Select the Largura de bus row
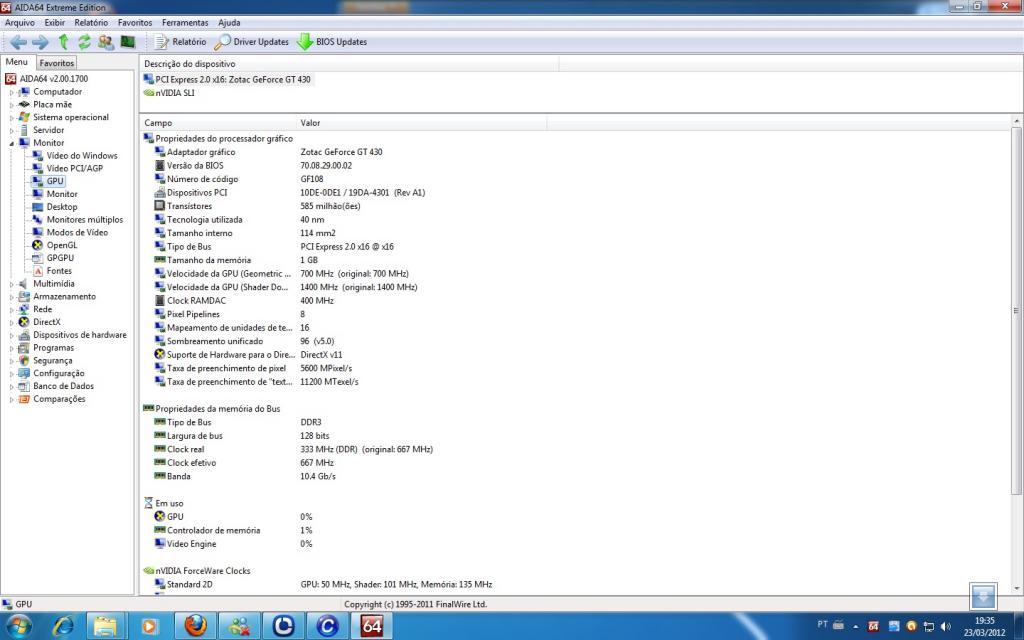The height and width of the screenshot is (640, 1024). point(242,436)
